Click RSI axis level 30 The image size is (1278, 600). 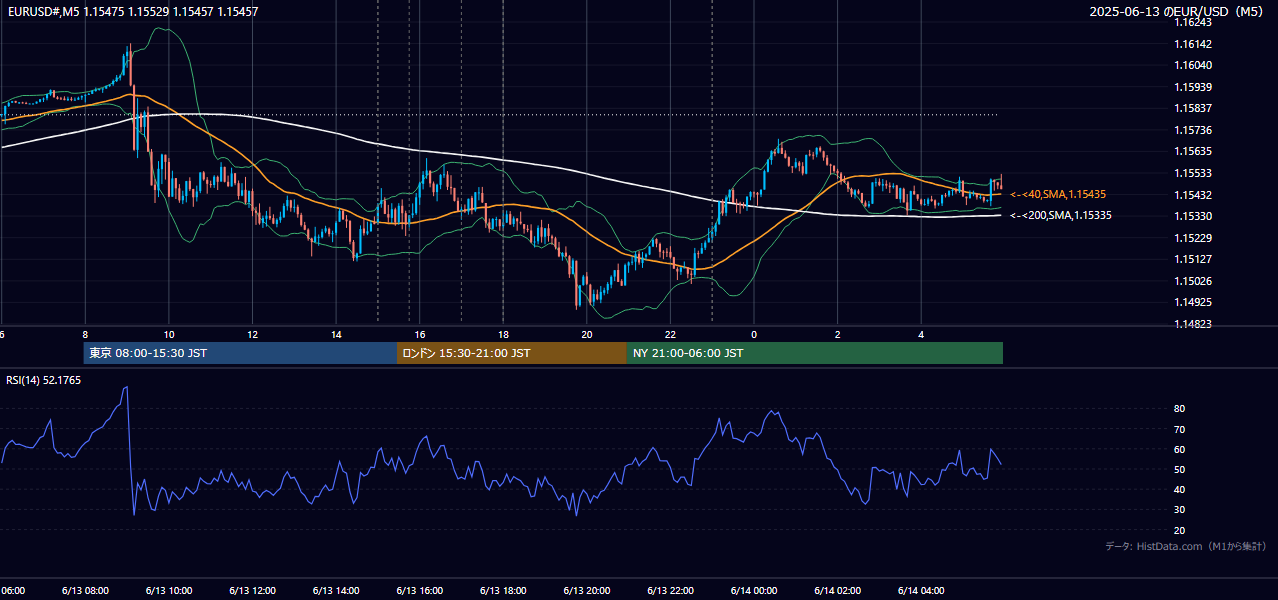(1180, 510)
